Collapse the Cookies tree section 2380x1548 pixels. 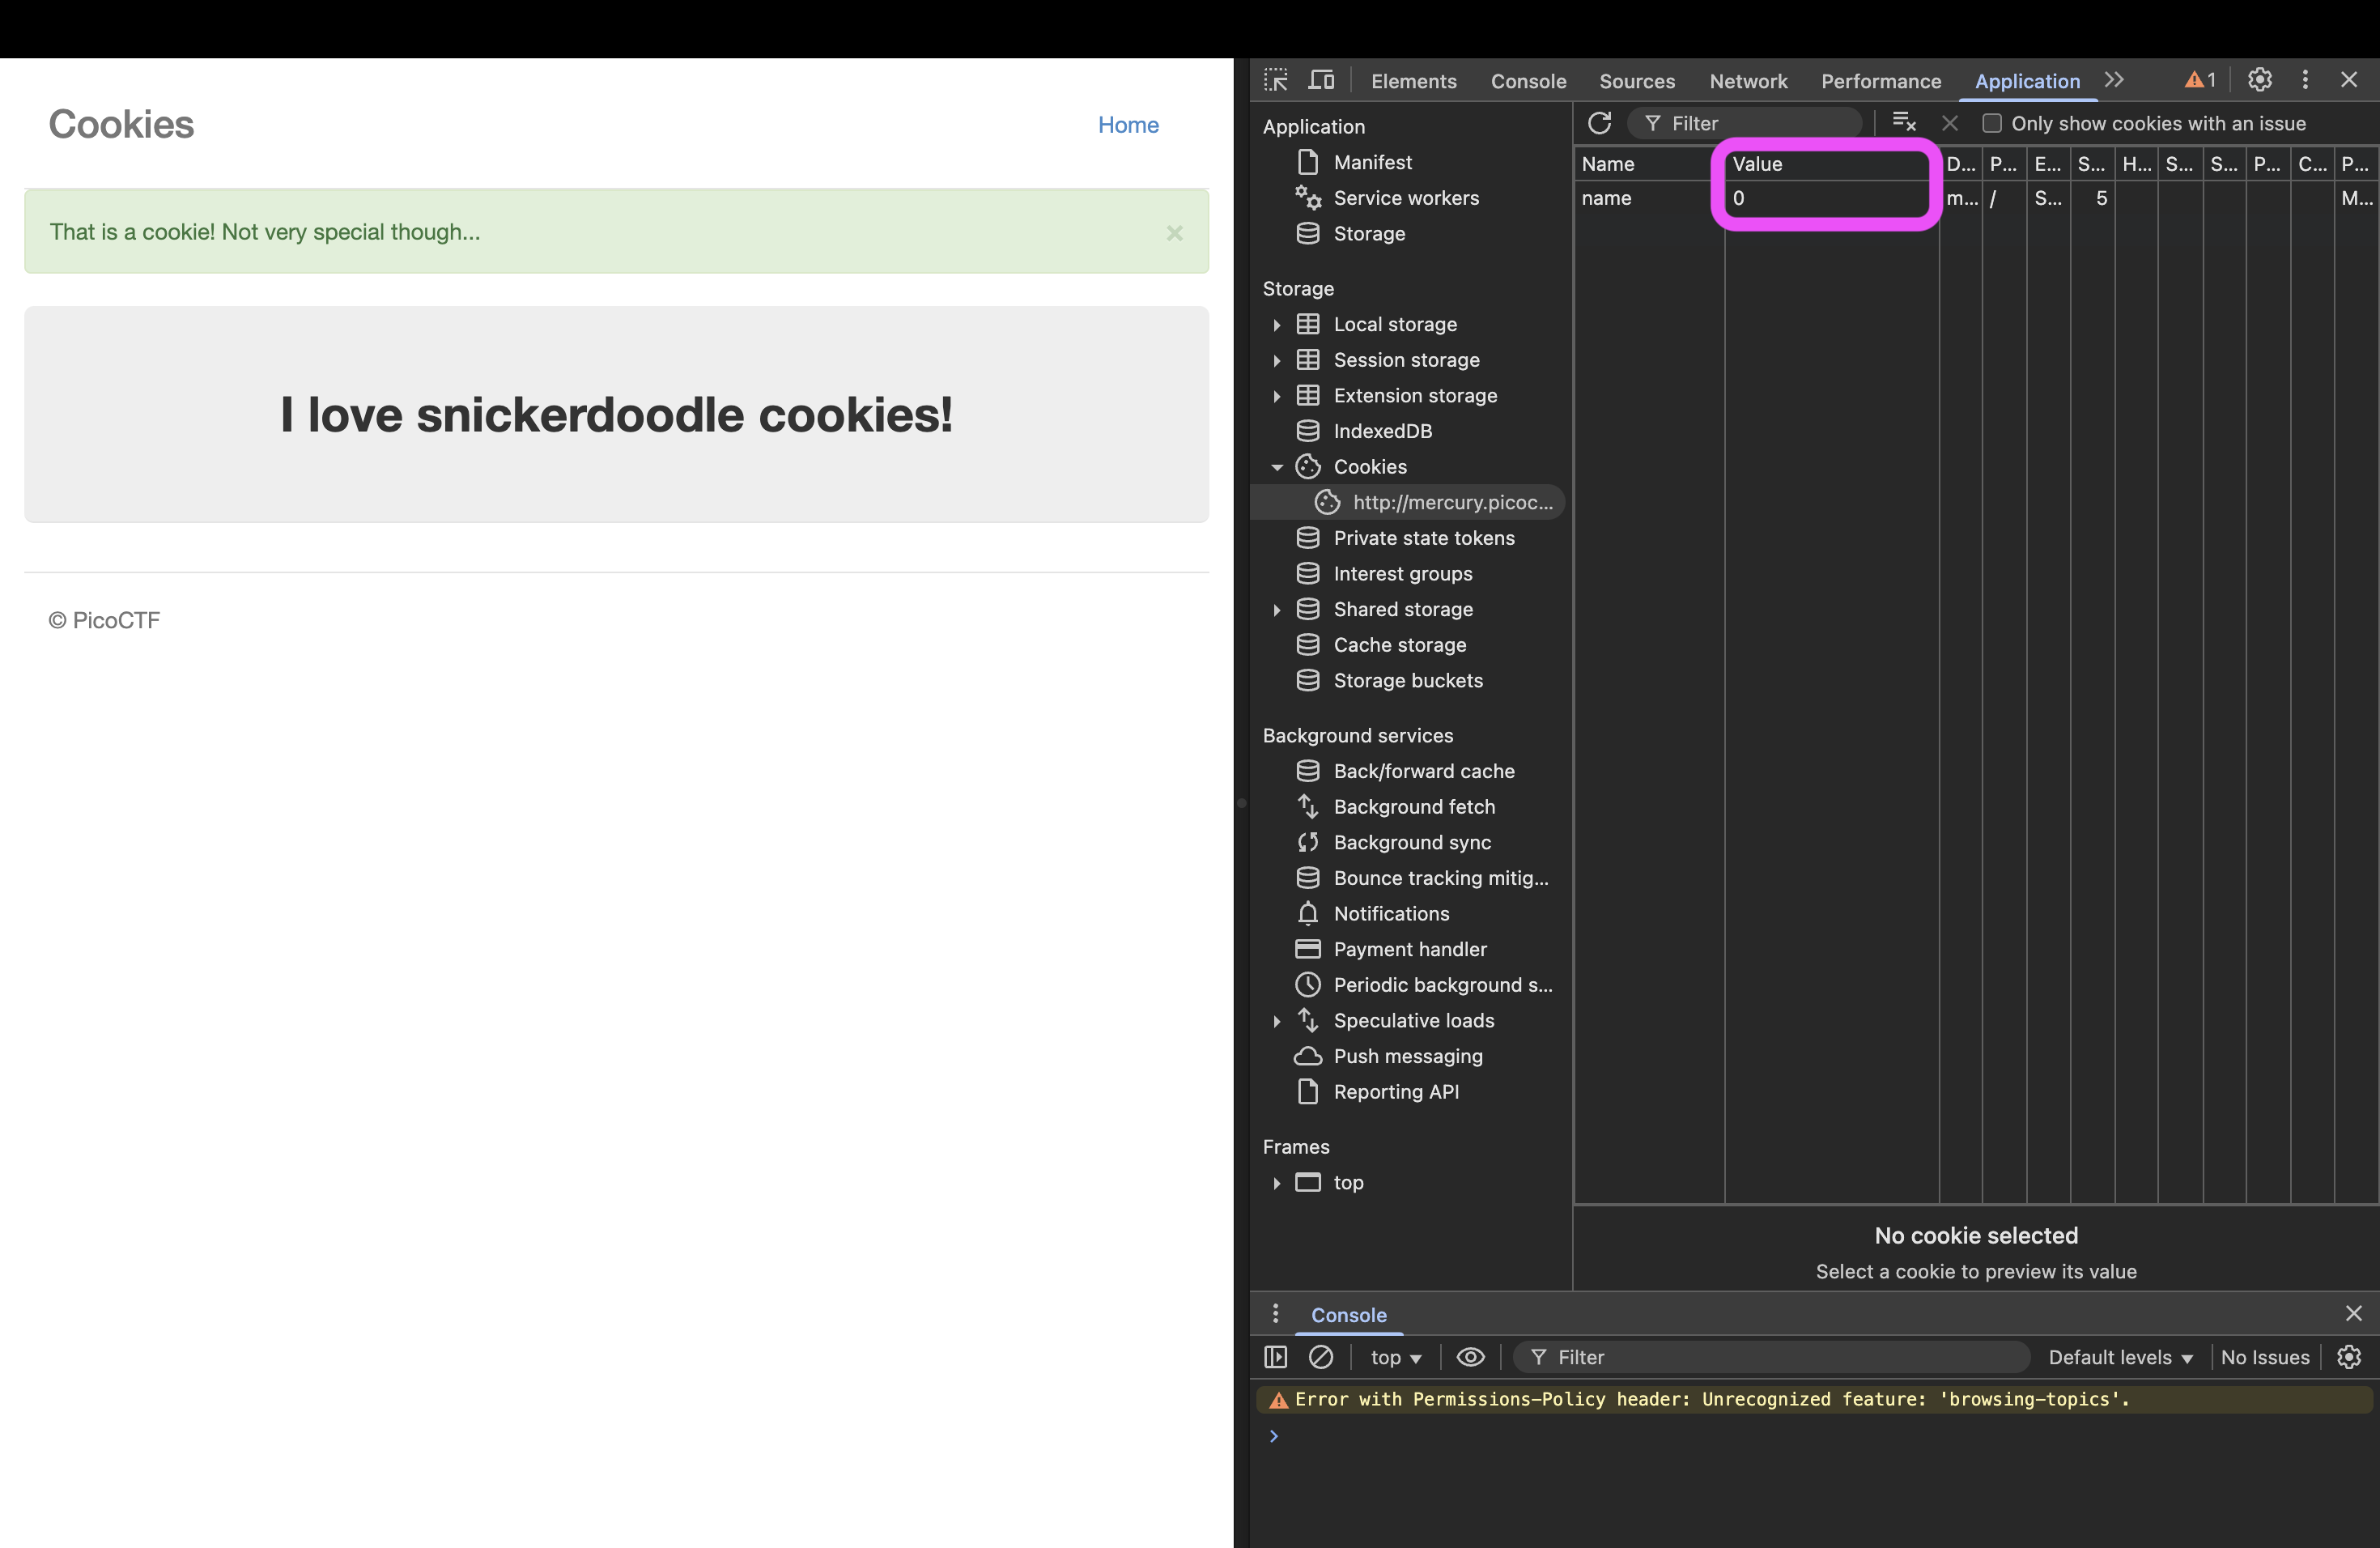pos(1277,467)
